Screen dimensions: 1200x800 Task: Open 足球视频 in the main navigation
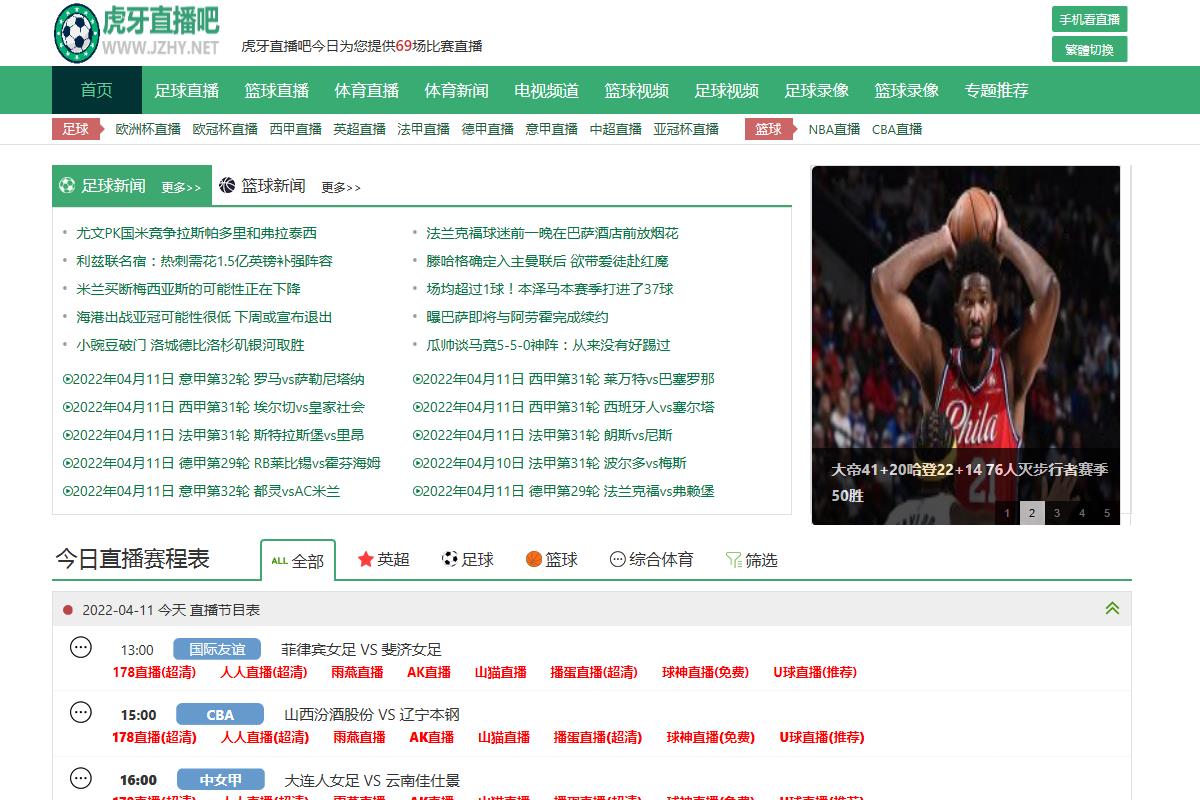[727, 90]
